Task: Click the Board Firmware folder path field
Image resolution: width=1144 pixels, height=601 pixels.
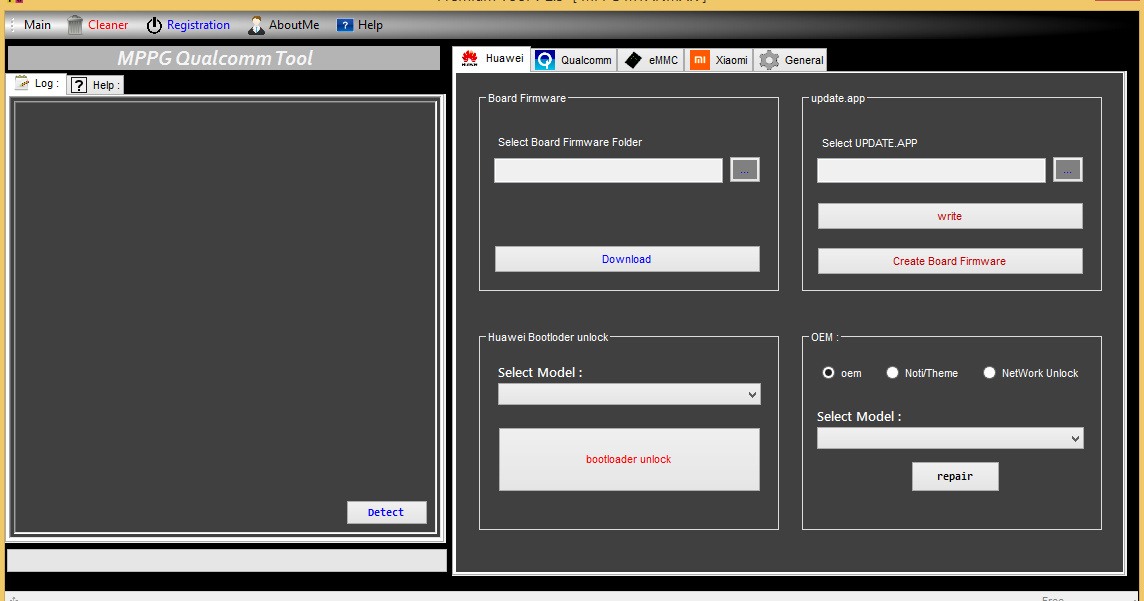Action: (x=608, y=171)
